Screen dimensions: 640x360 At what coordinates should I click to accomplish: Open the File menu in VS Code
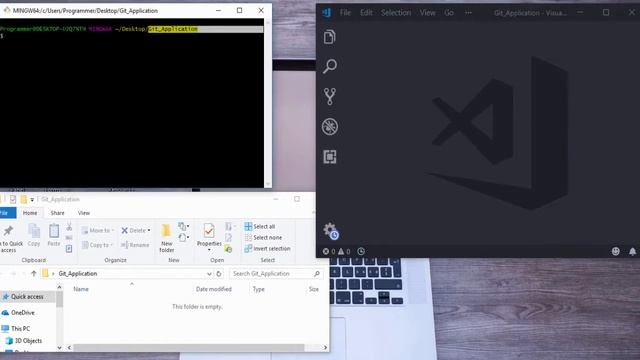tap(345, 13)
